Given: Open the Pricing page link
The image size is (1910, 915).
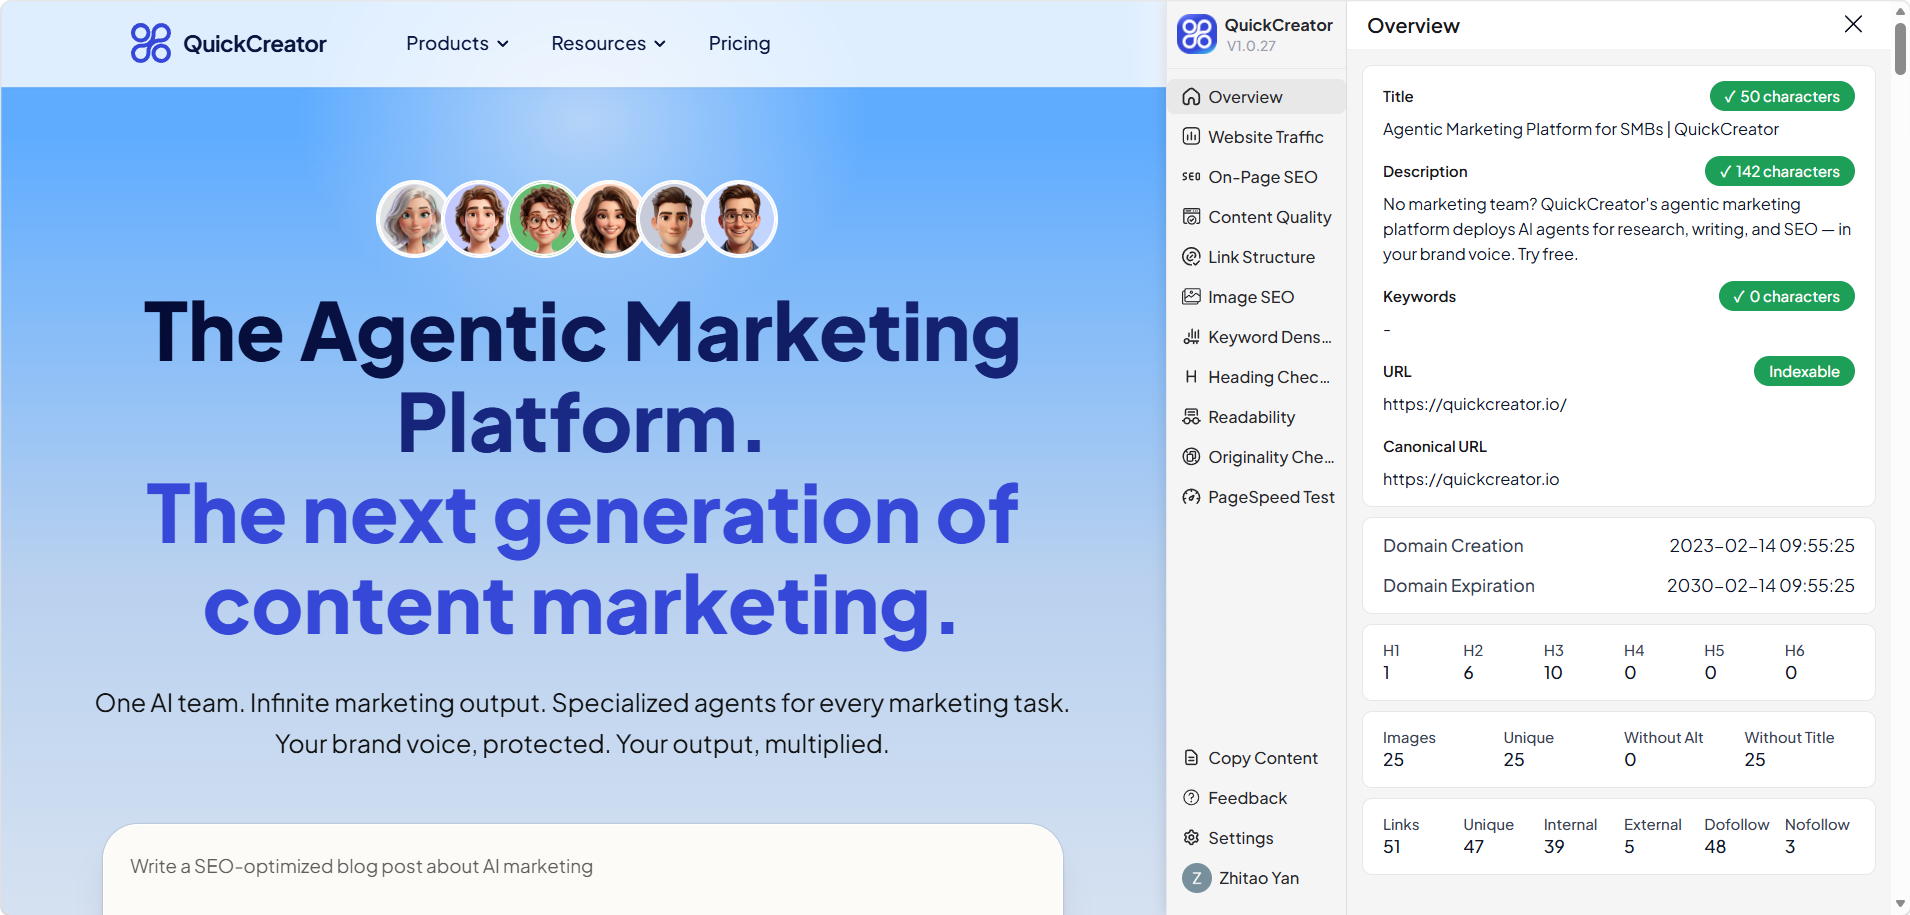Looking at the screenshot, I should coord(739,44).
